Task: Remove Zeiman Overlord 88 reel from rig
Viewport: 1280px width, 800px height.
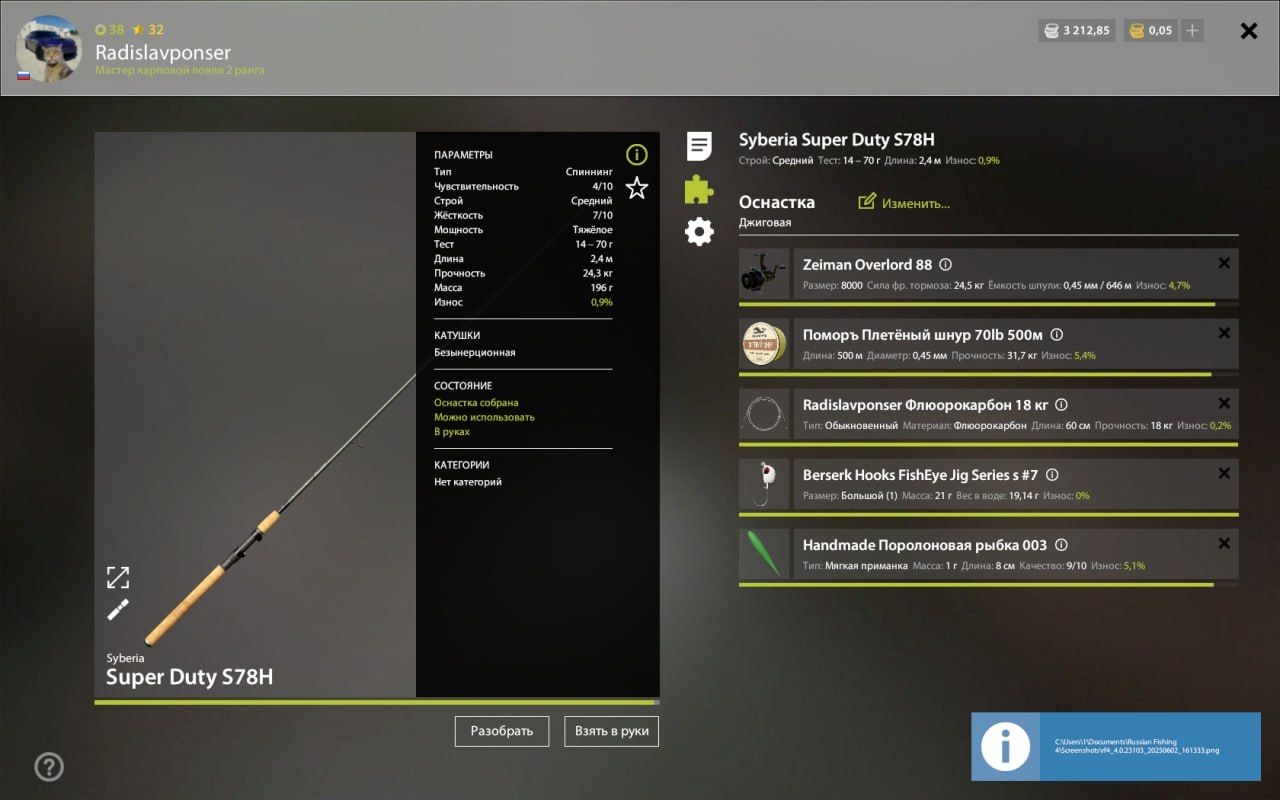Action: tap(1224, 263)
